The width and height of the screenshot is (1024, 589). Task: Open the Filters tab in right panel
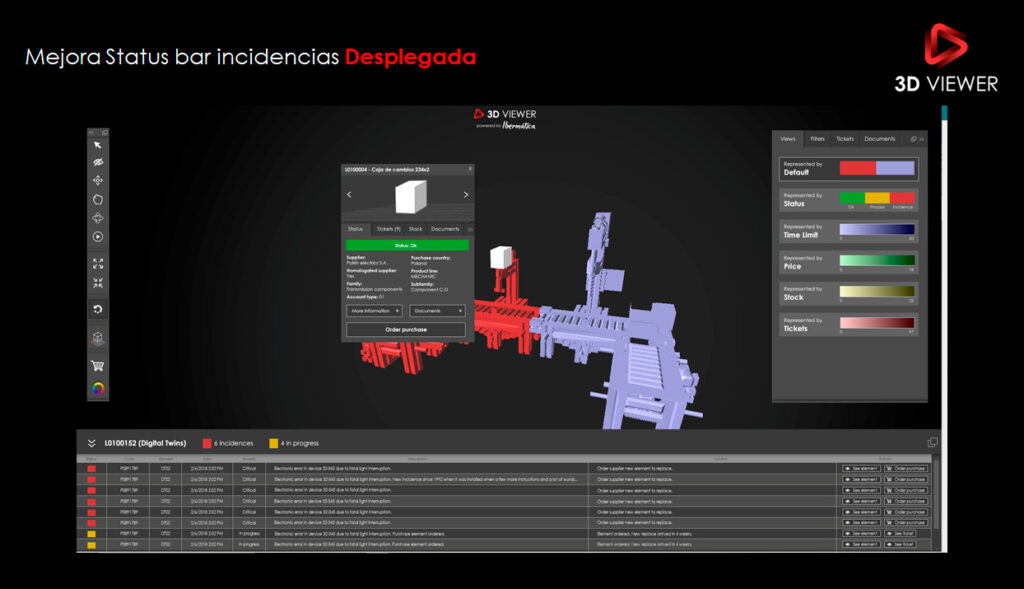pos(817,139)
